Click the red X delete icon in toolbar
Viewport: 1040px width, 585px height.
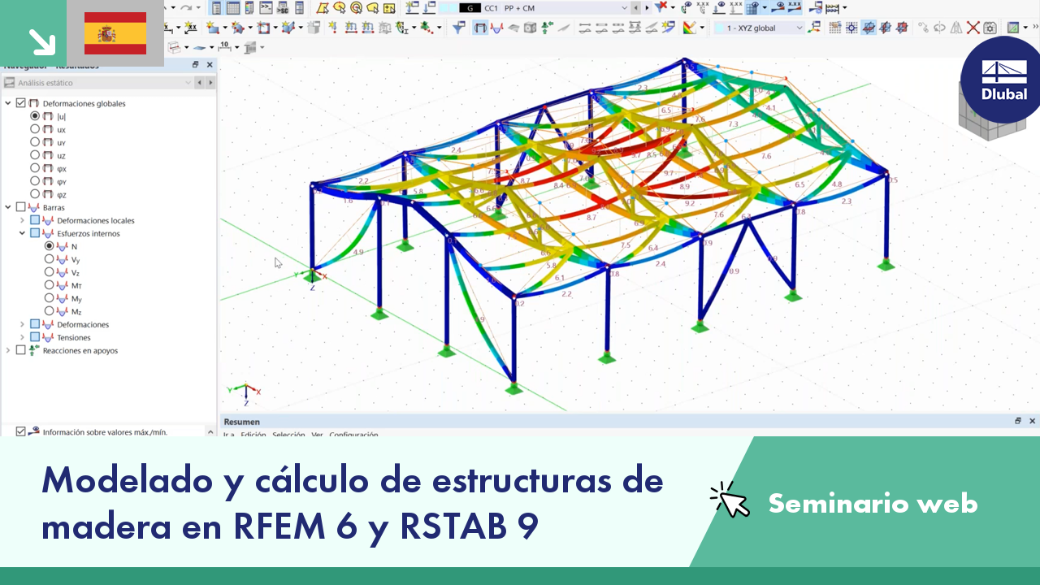coord(973,28)
